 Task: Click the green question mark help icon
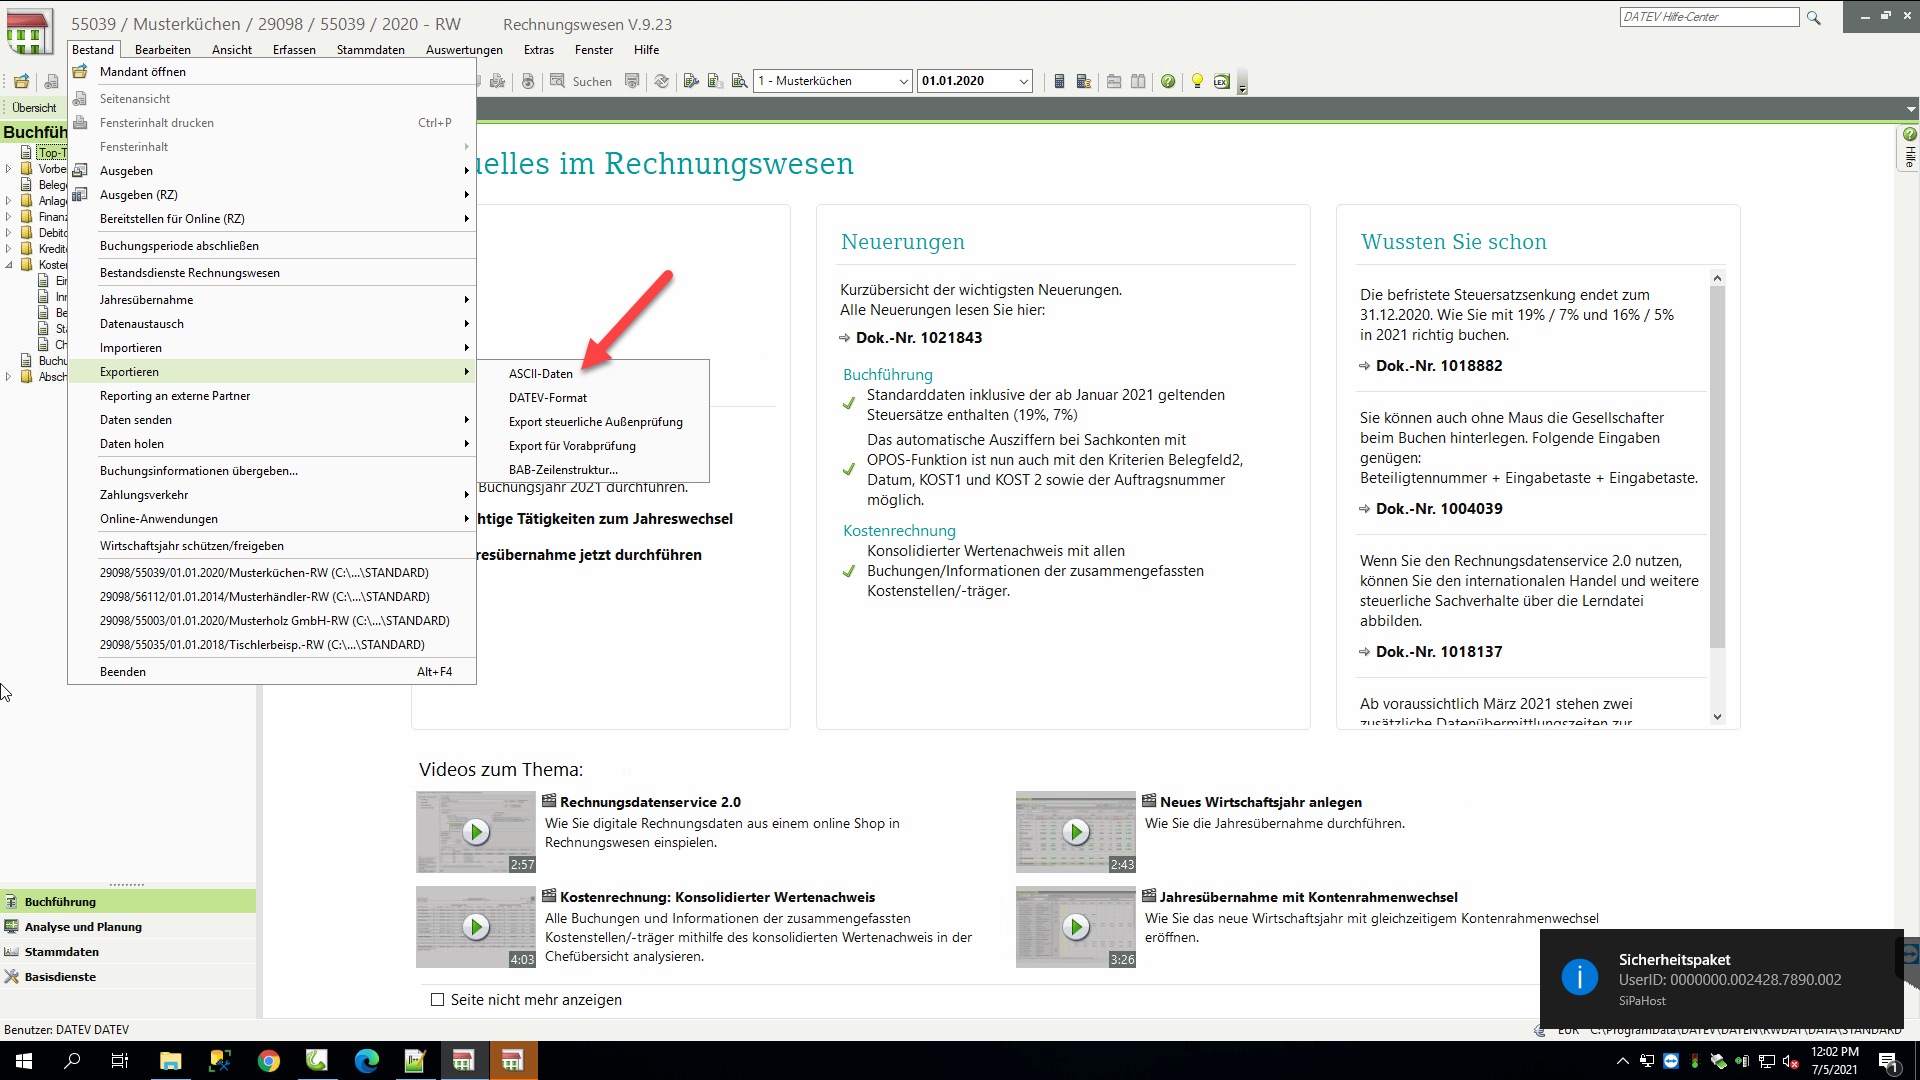[1168, 81]
